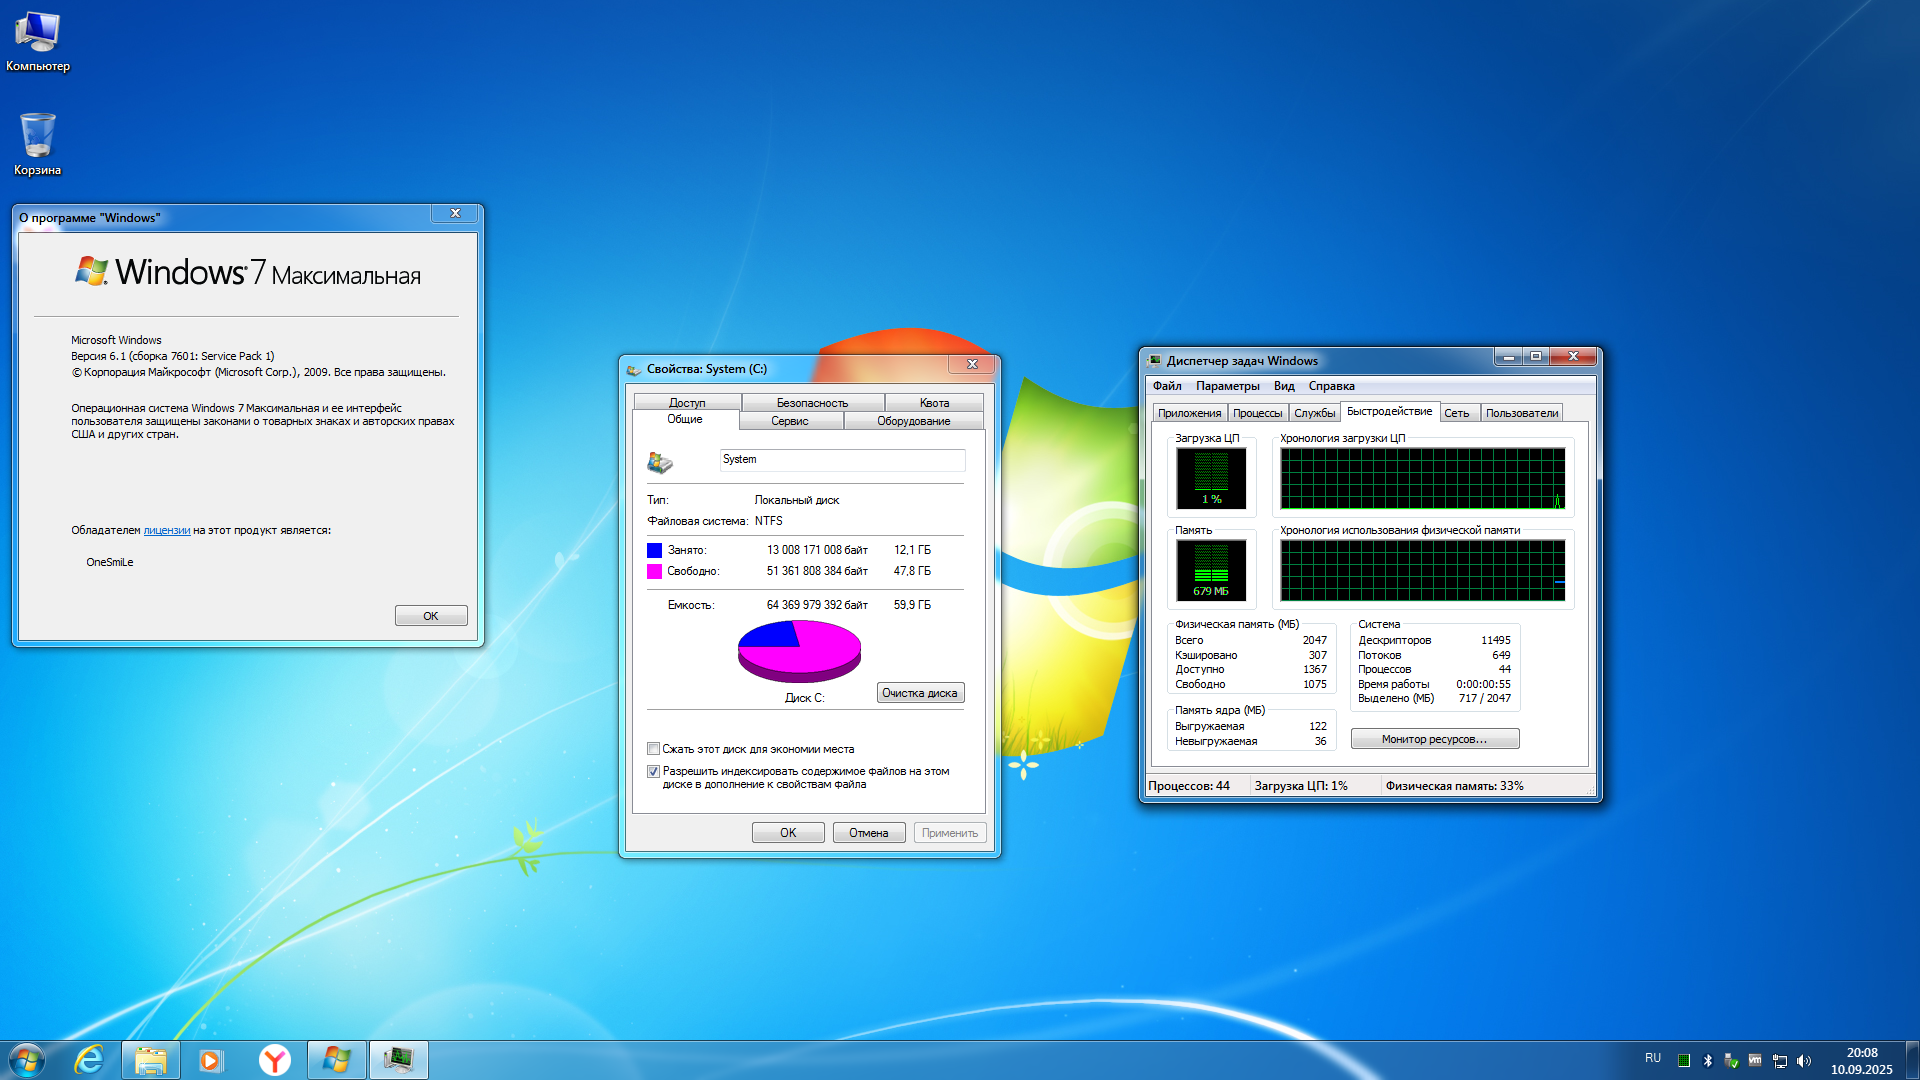Viewport: 1920px width, 1080px height.
Task: Switch to the Сервис tab
Action: pyautogui.click(x=790, y=421)
